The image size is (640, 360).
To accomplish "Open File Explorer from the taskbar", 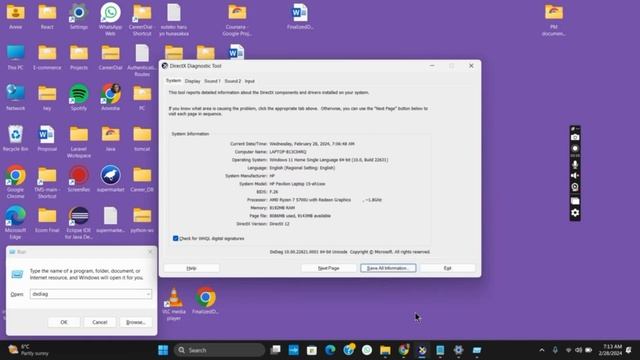I will click(x=385, y=350).
